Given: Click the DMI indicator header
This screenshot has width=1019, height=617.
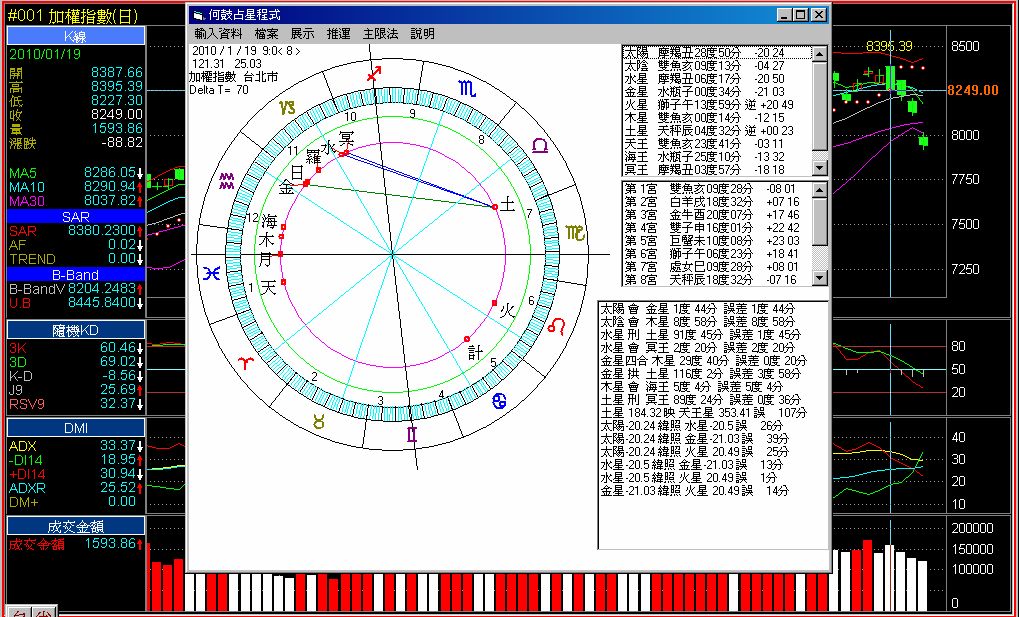Looking at the screenshot, I should [76, 427].
